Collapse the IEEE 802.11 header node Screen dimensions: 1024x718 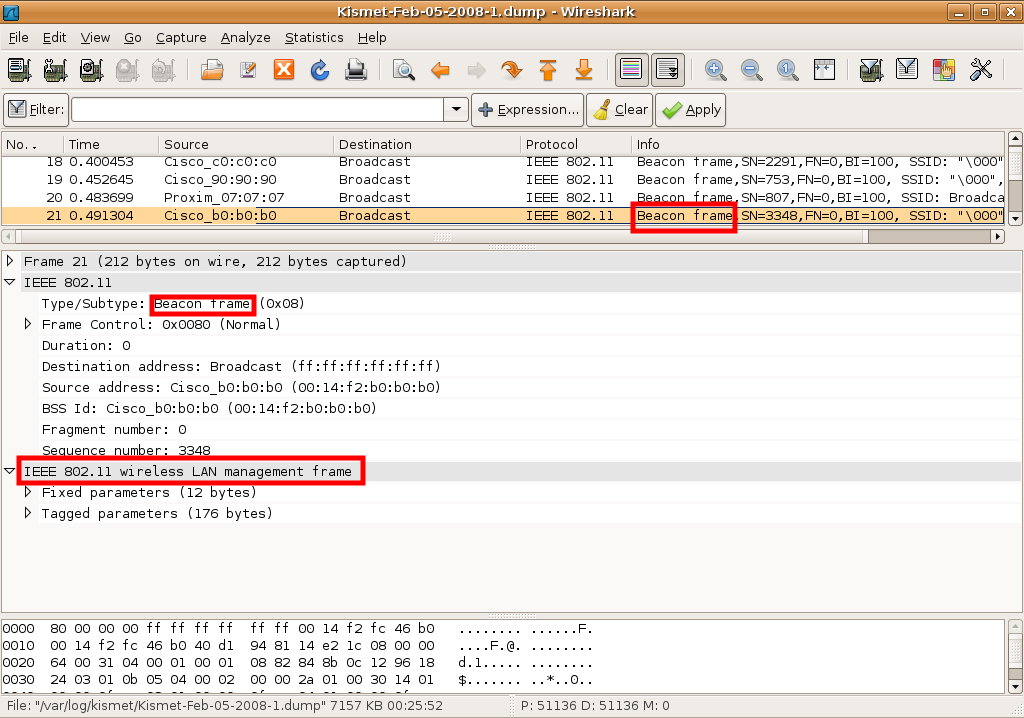tap(10, 282)
